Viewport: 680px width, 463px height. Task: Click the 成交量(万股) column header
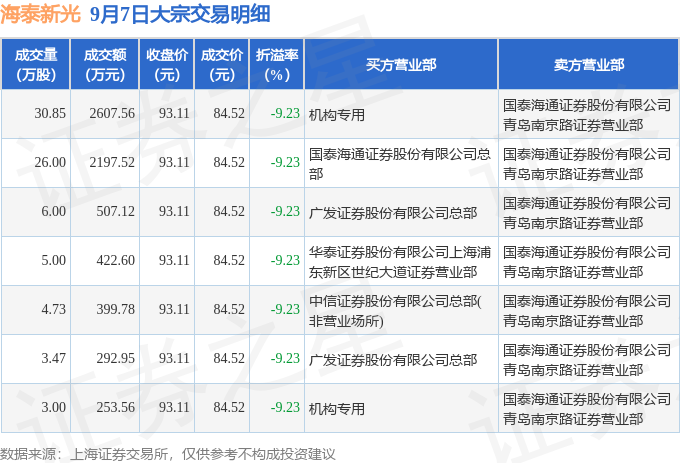point(36,64)
